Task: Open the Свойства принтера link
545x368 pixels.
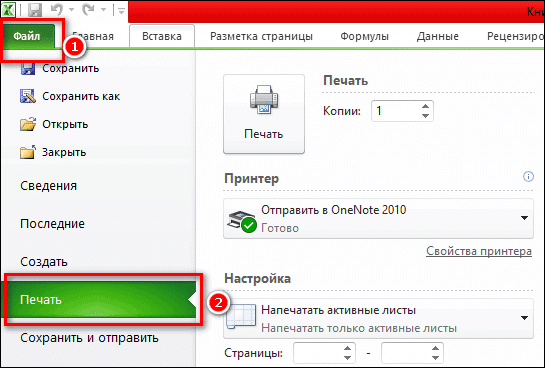Action: (479, 251)
